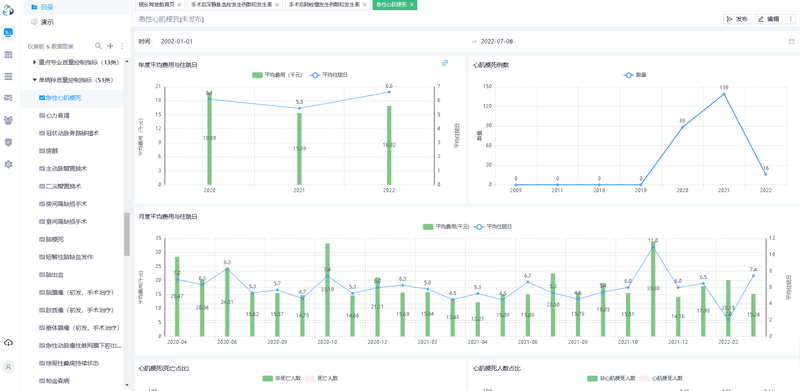Viewport: 800px width, 391px height.
Task: Click the app logo icon
Action: click(8, 10)
